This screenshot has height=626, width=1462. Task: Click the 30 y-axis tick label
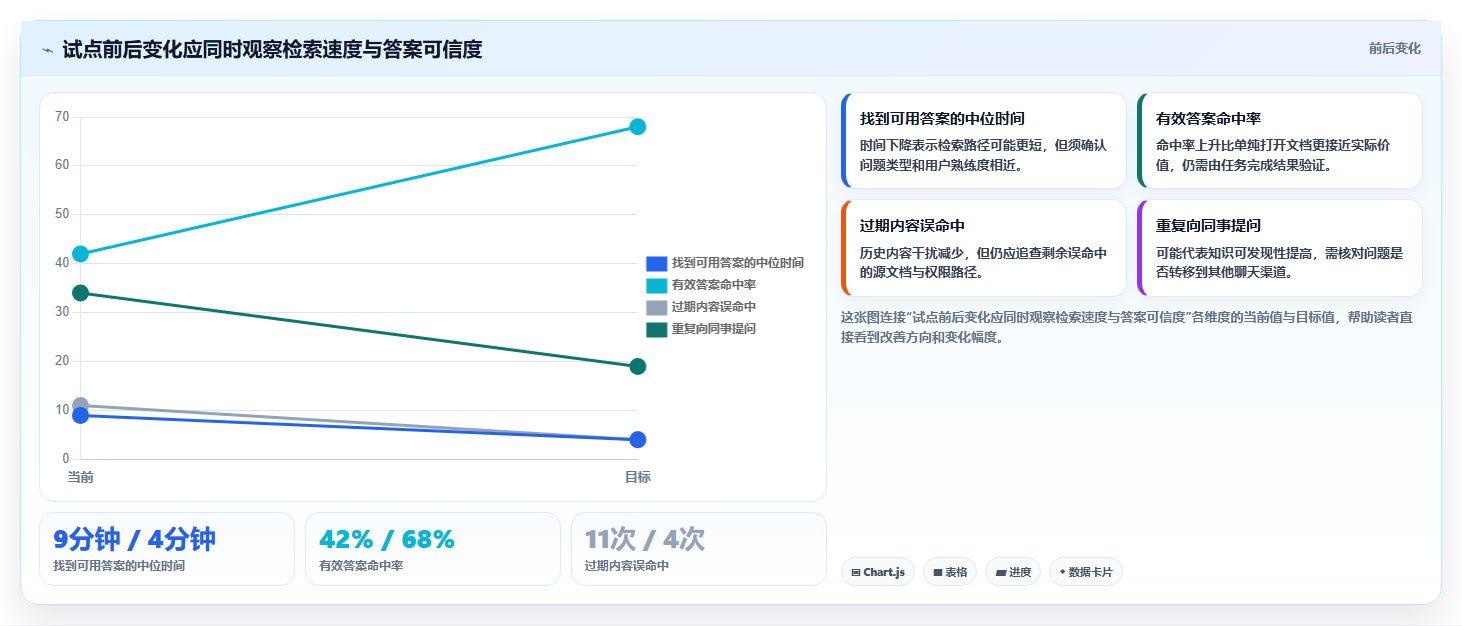tap(62, 312)
